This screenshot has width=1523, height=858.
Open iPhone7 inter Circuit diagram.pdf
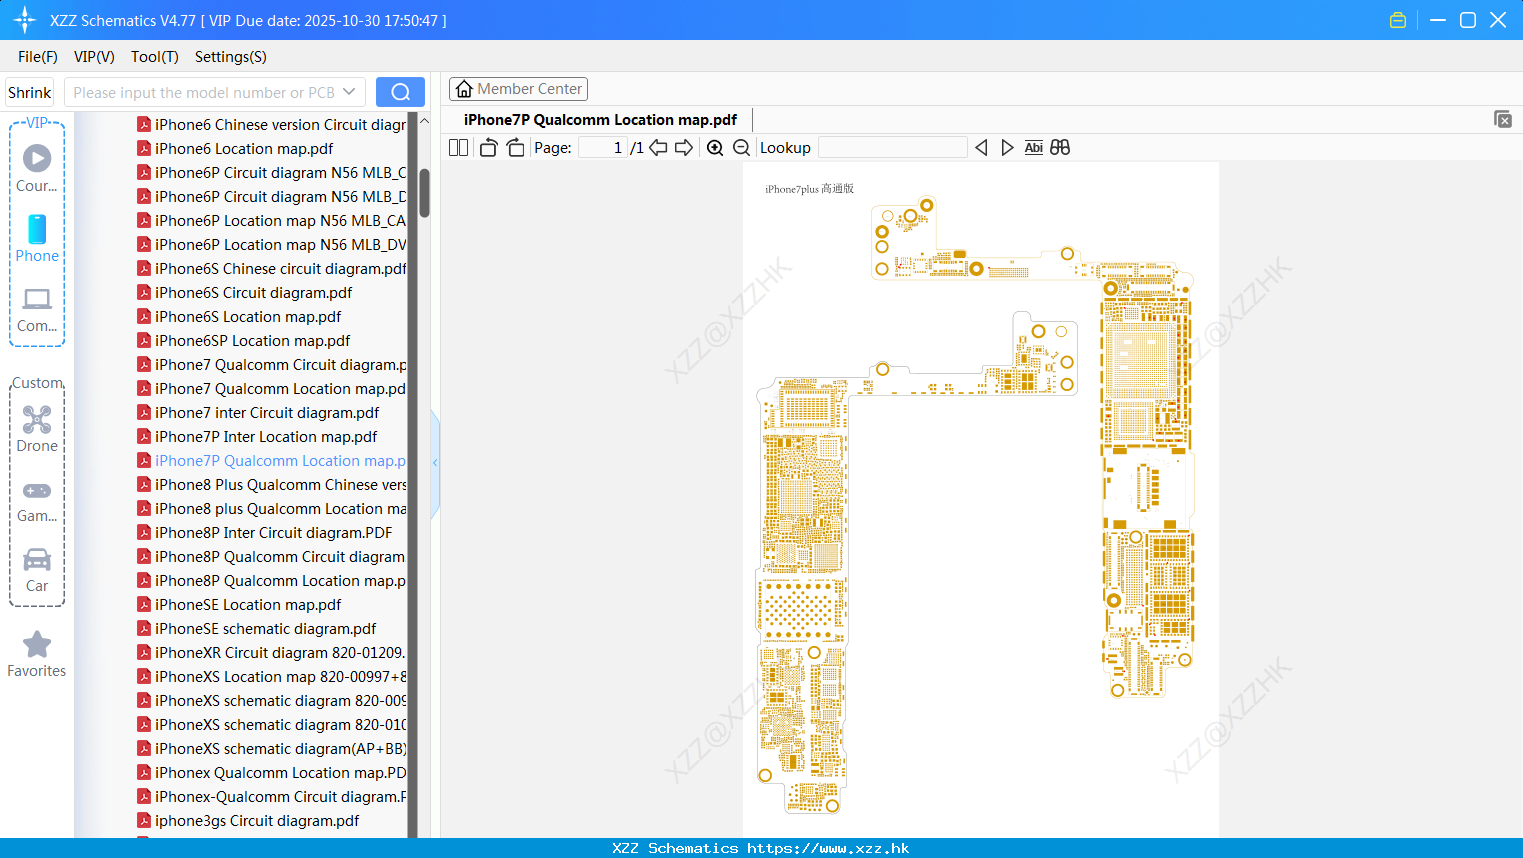(x=258, y=413)
